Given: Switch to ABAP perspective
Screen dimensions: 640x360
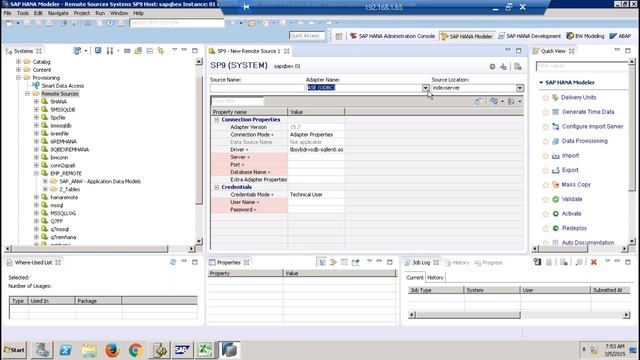Looking at the screenshot, I should (620, 36).
